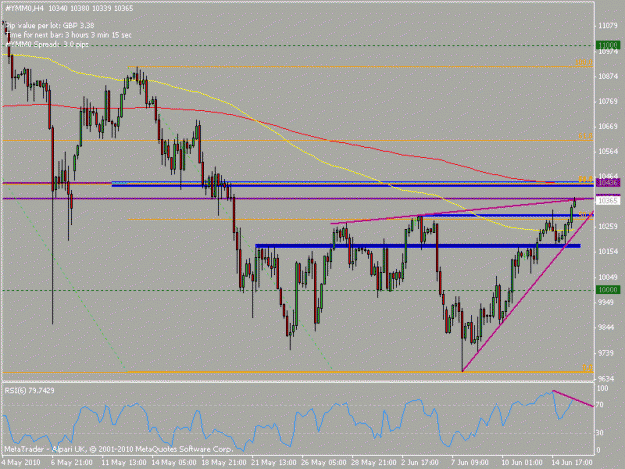The height and width of the screenshot is (469, 625).
Task: Select the green 10000 price level tag
Action: [x=607, y=290]
